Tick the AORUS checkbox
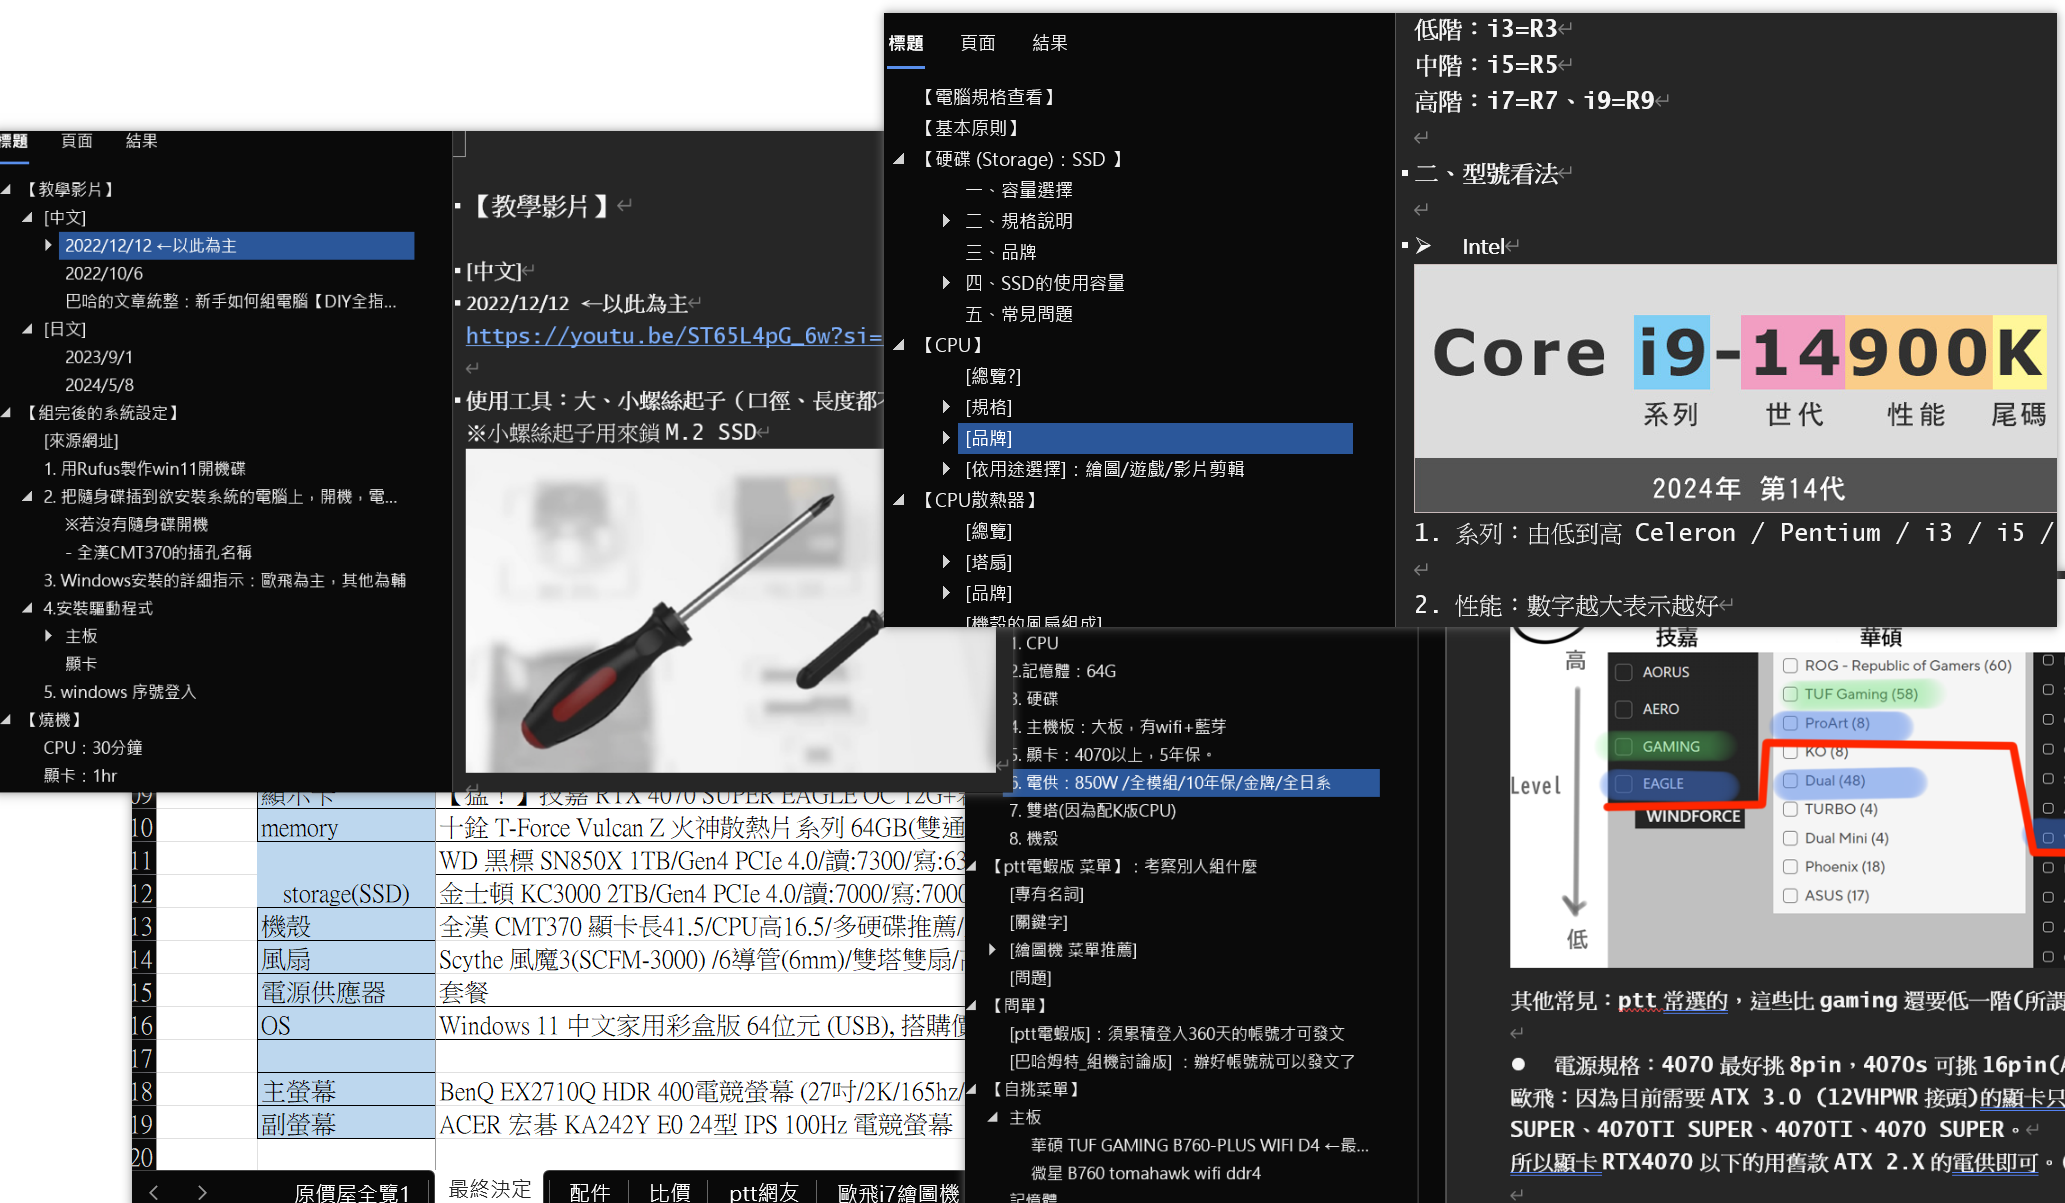The width and height of the screenshot is (2065, 1203). [x=1624, y=672]
